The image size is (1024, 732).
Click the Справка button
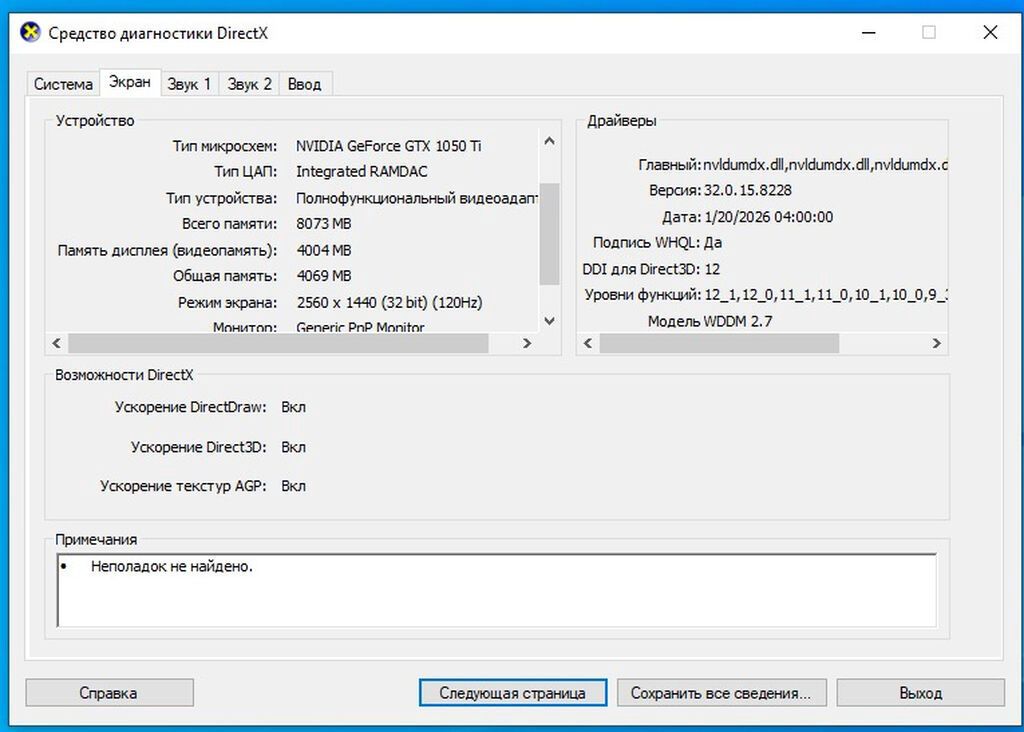click(x=109, y=693)
